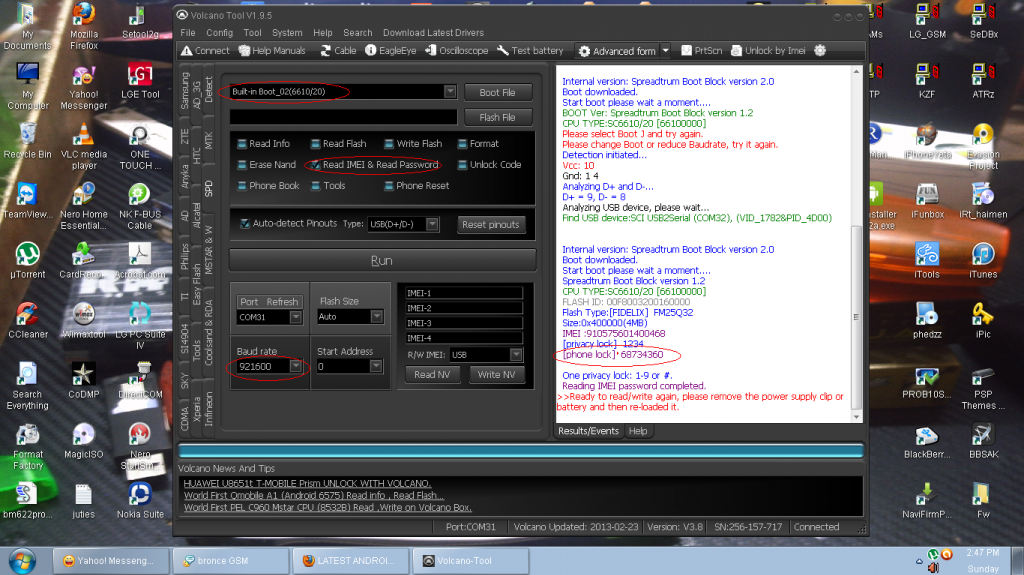The width and height of the screenshot is (1024, 575).
Task: Enable the Read Flash checkbox
Action: pyautogui.click(x=316, y=144)
